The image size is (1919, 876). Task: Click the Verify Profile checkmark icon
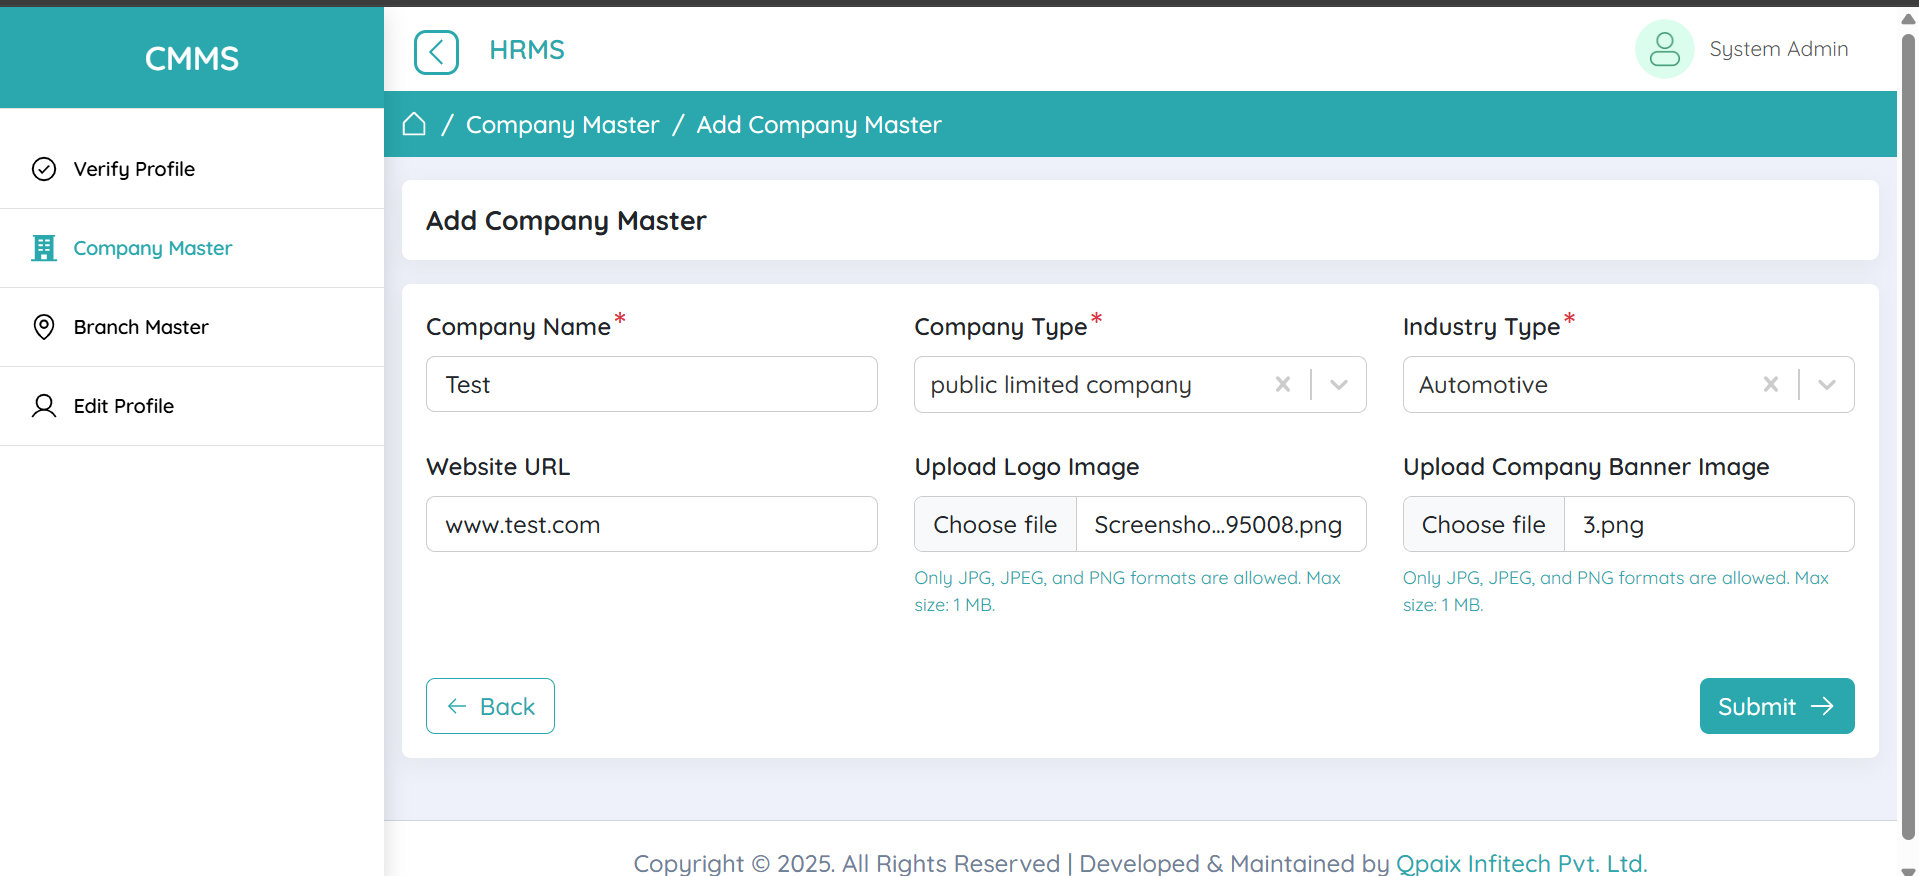44,169
